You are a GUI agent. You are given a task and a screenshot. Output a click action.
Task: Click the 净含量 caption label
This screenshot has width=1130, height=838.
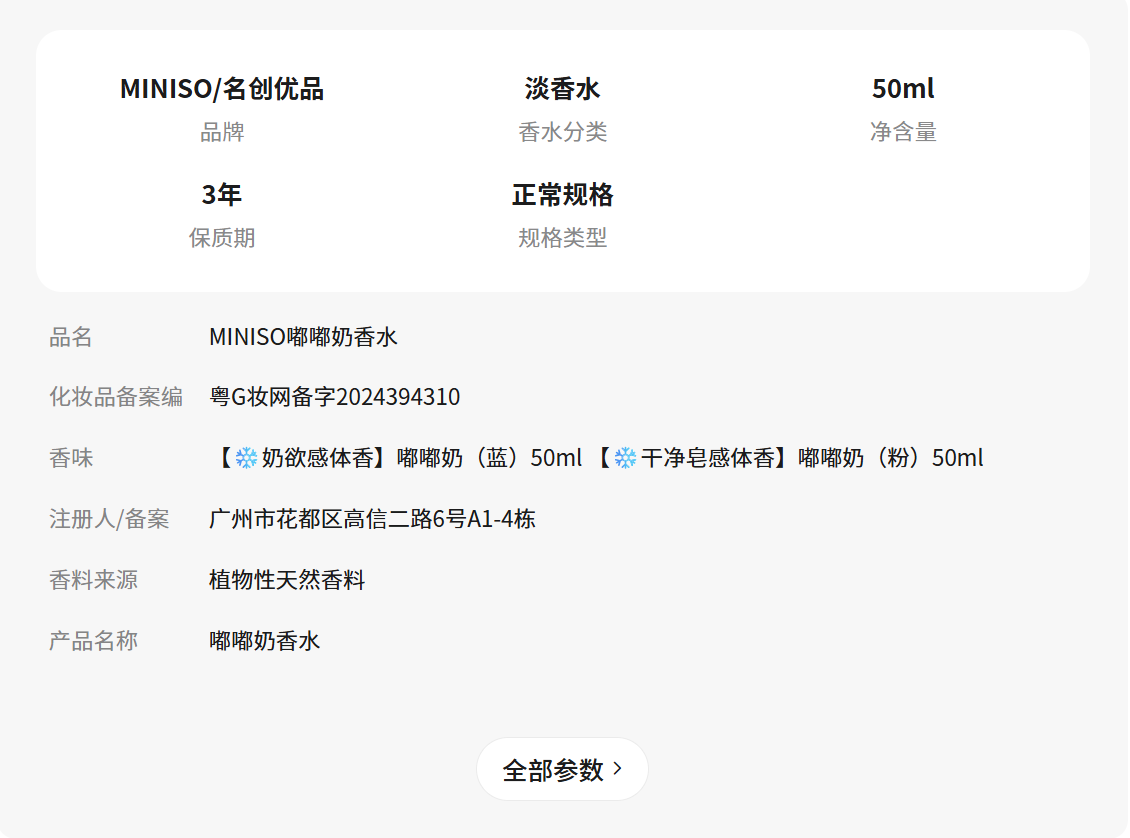pos(903,132)
